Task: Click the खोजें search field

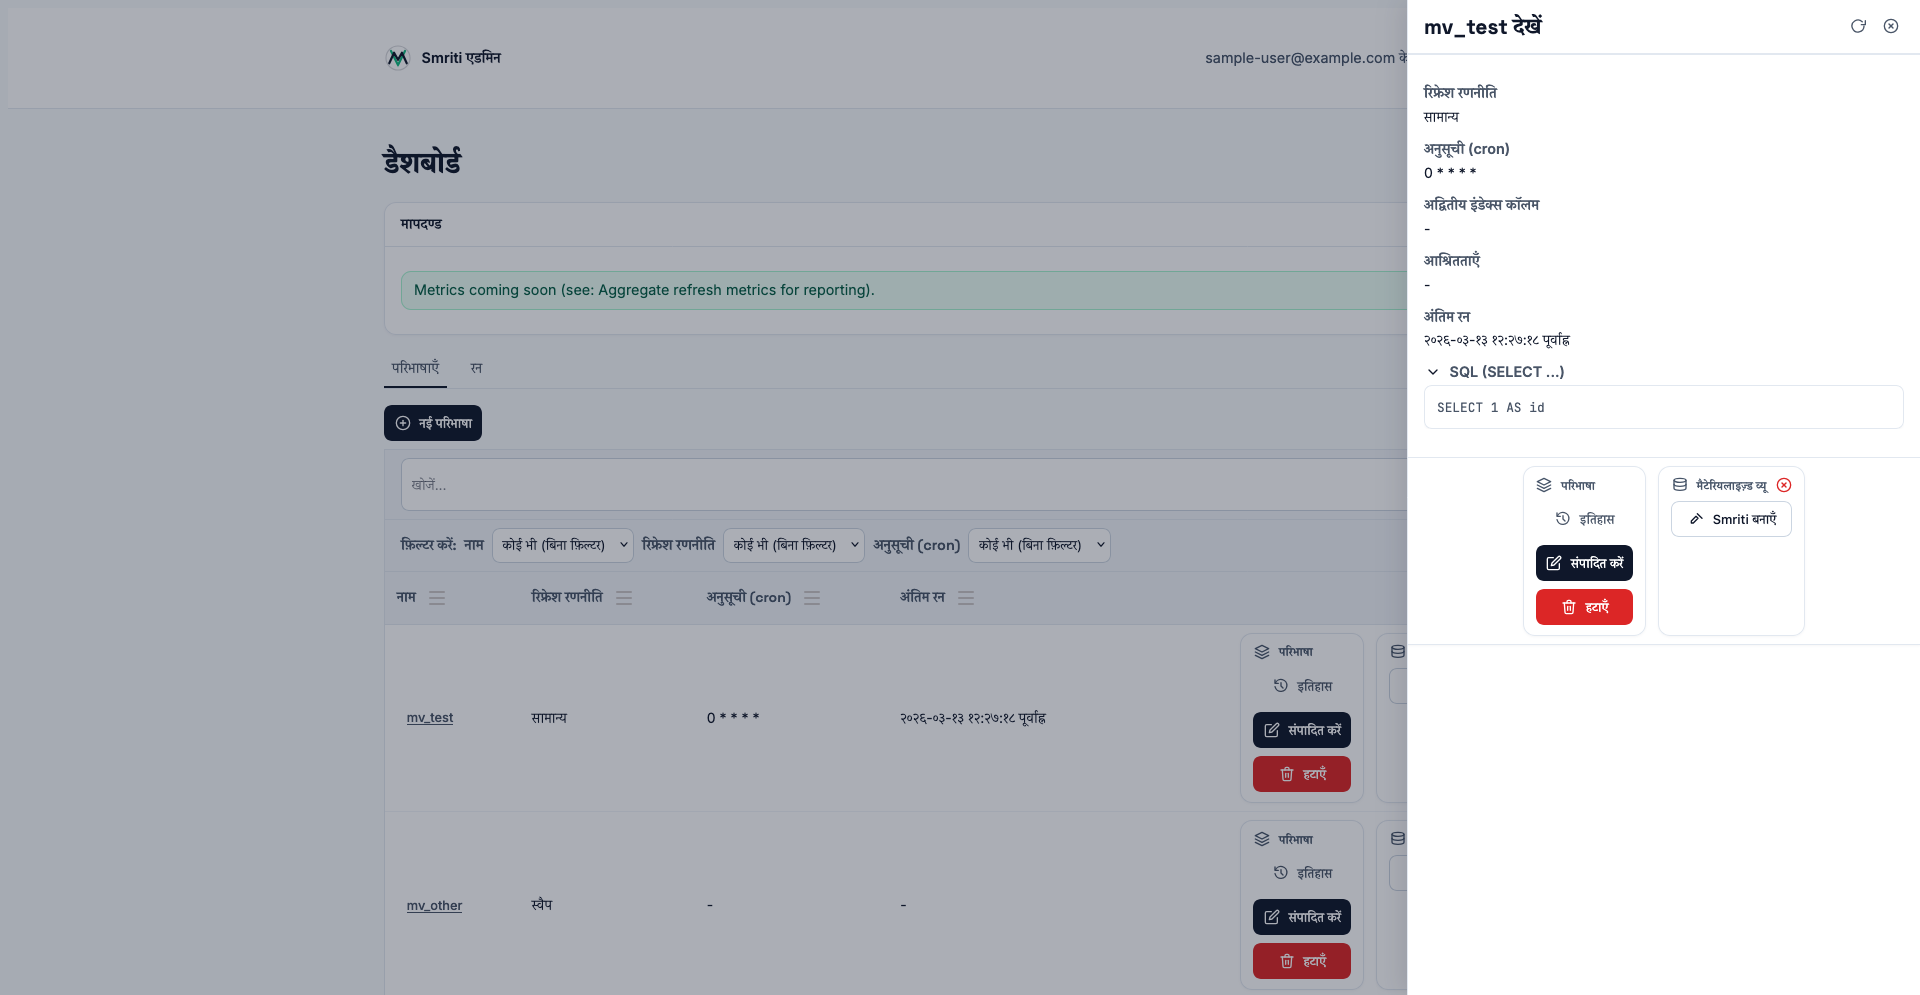Action: click(900, 485)
